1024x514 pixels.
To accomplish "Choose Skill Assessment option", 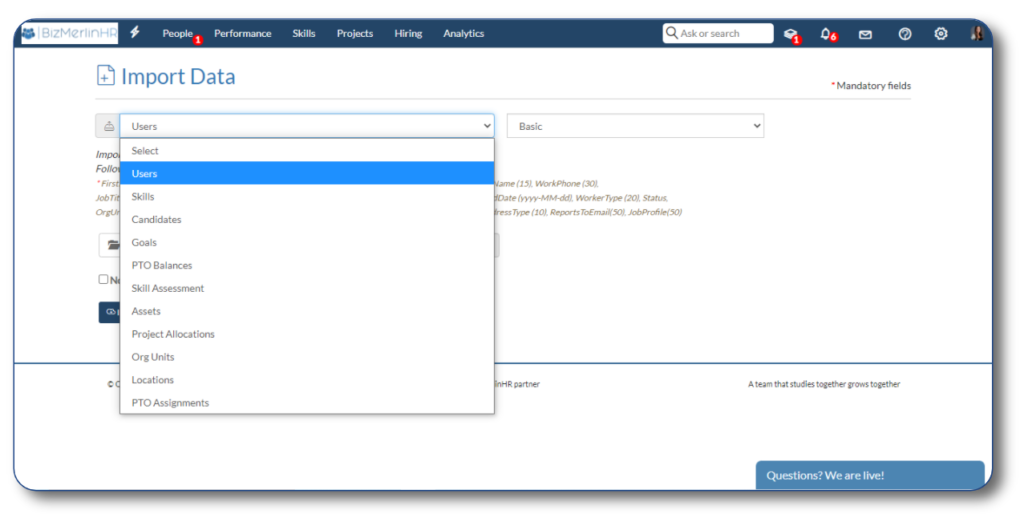I will pos(307,287).
